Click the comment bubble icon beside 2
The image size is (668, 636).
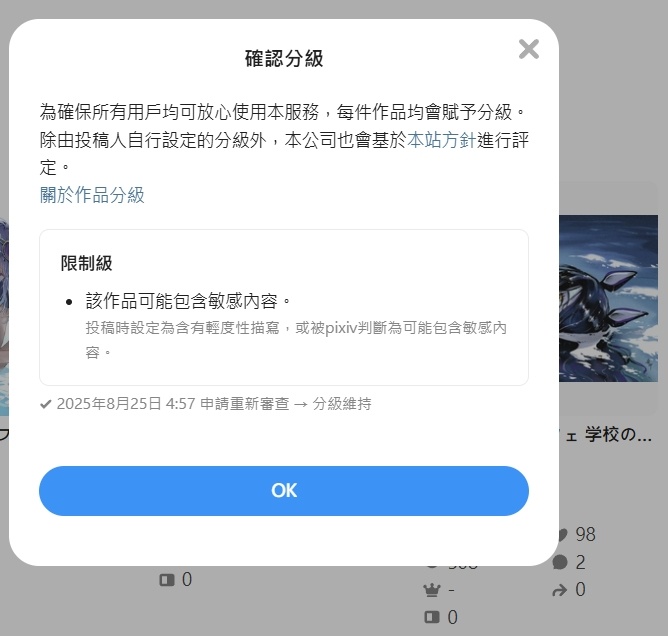click(560, 562)
